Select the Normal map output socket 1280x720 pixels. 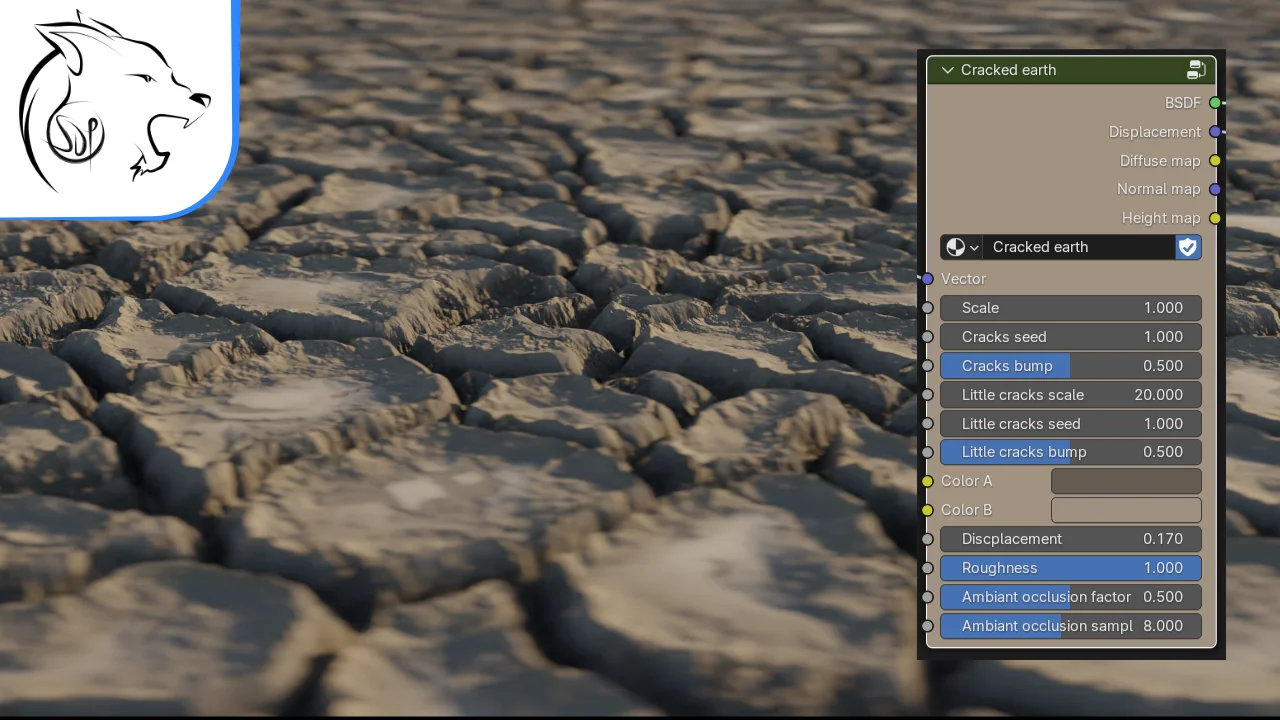pyautogui.click(x=1216, y=189)
